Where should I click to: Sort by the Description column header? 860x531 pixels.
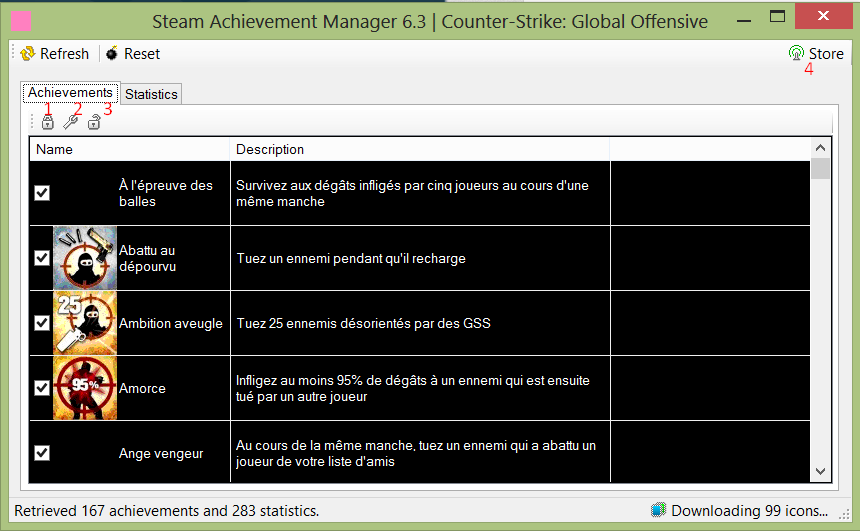420,149
